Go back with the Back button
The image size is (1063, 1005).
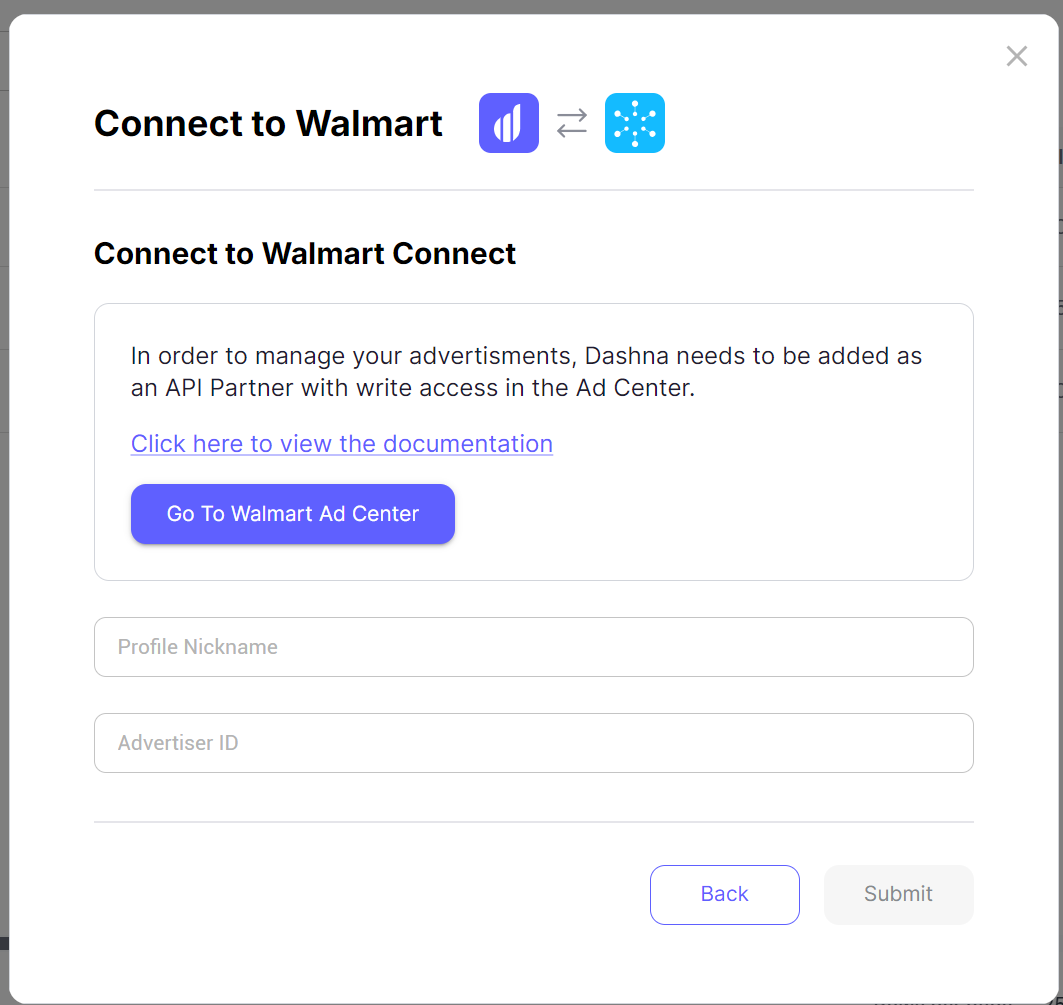[x=724, y=894]
